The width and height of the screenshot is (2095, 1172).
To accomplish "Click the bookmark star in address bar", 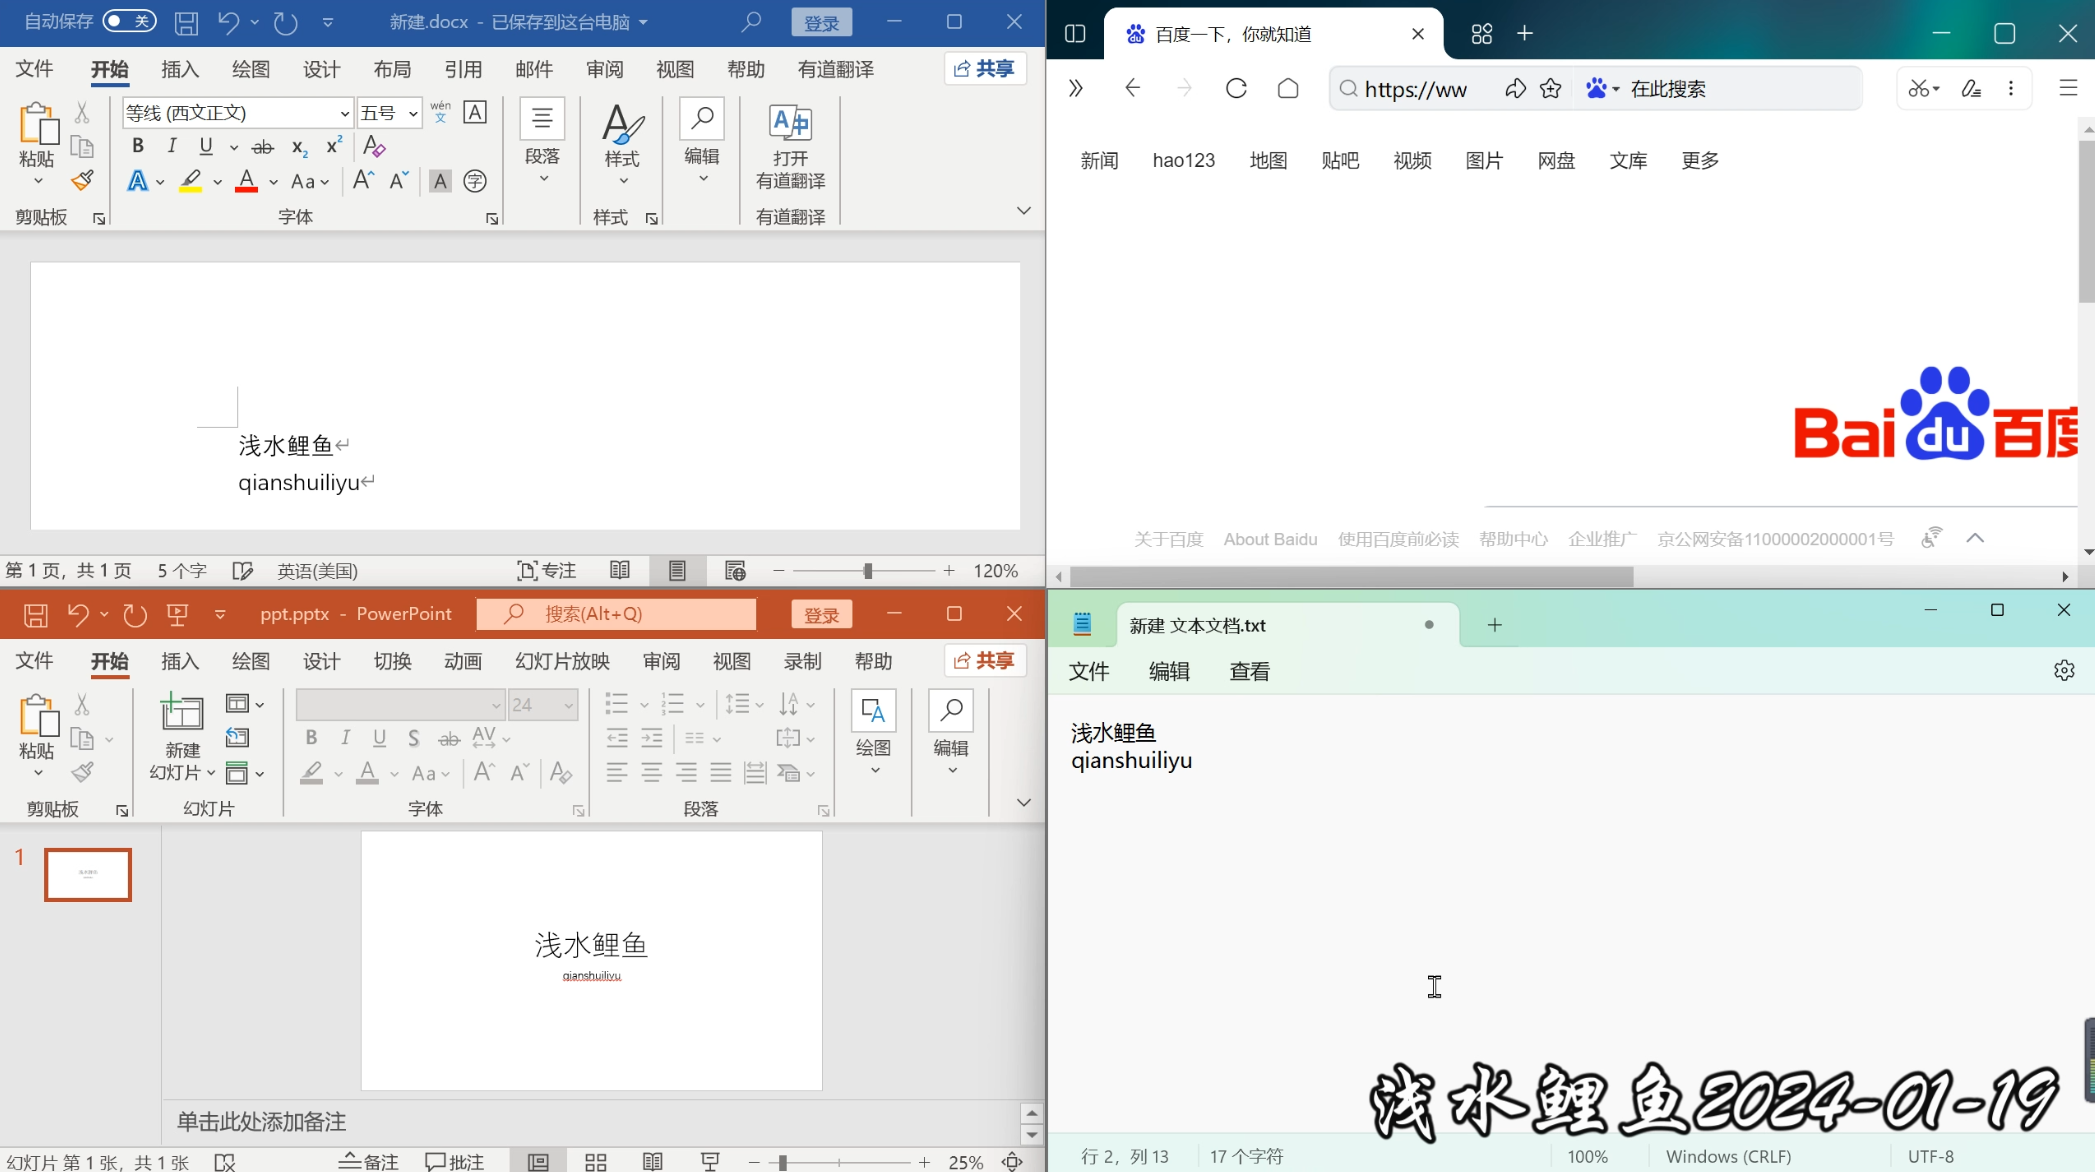I will pos(1550,88).
